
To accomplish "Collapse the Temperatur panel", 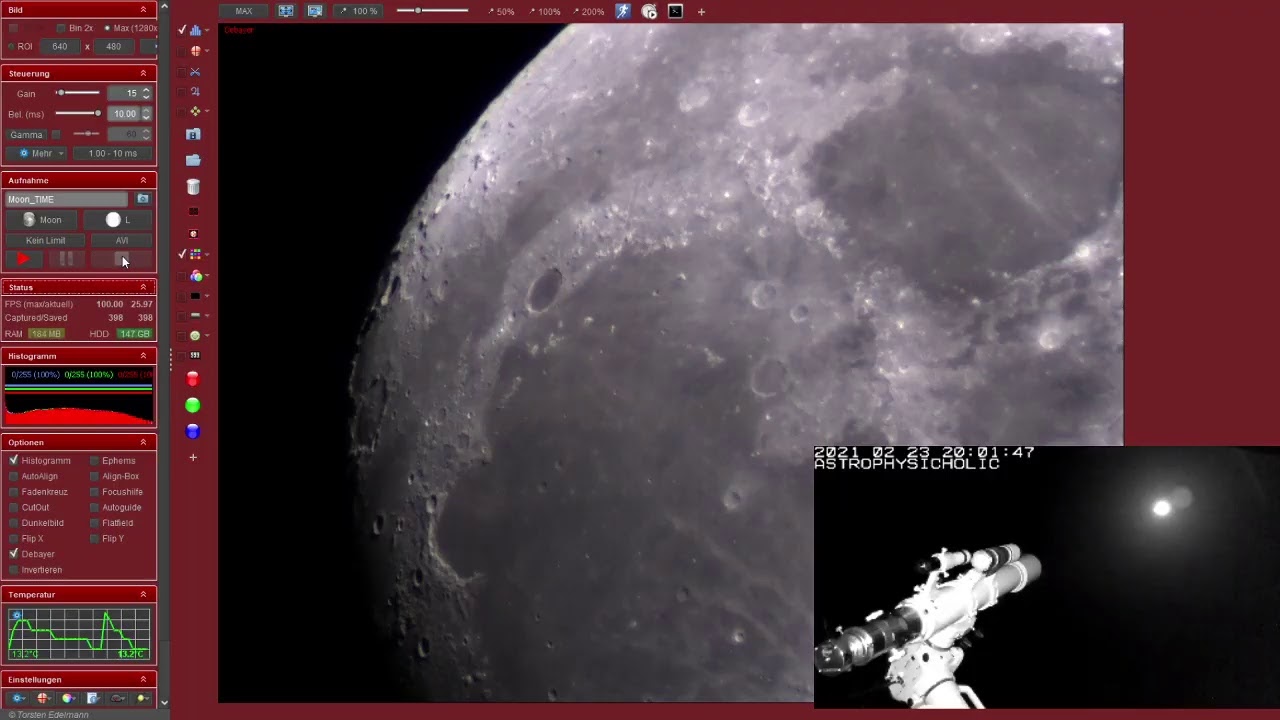I will 143,594.
